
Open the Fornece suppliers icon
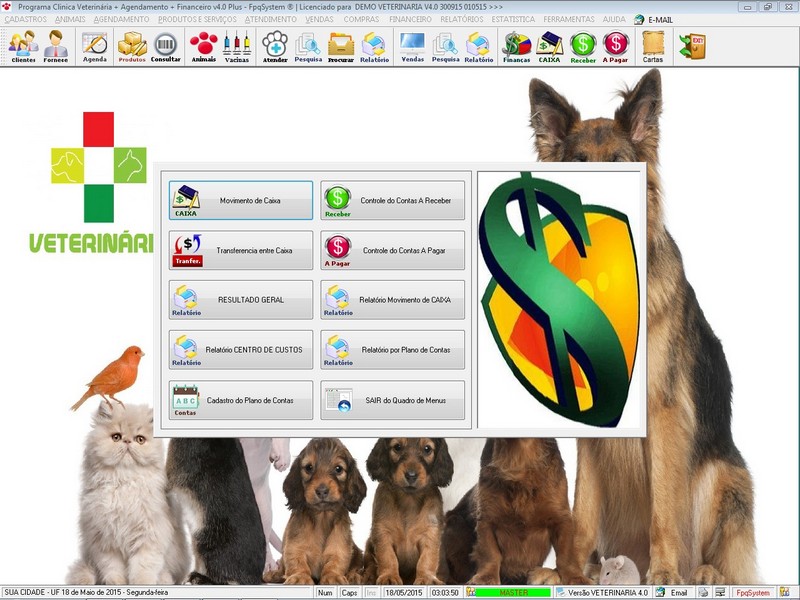pos(56,46)
